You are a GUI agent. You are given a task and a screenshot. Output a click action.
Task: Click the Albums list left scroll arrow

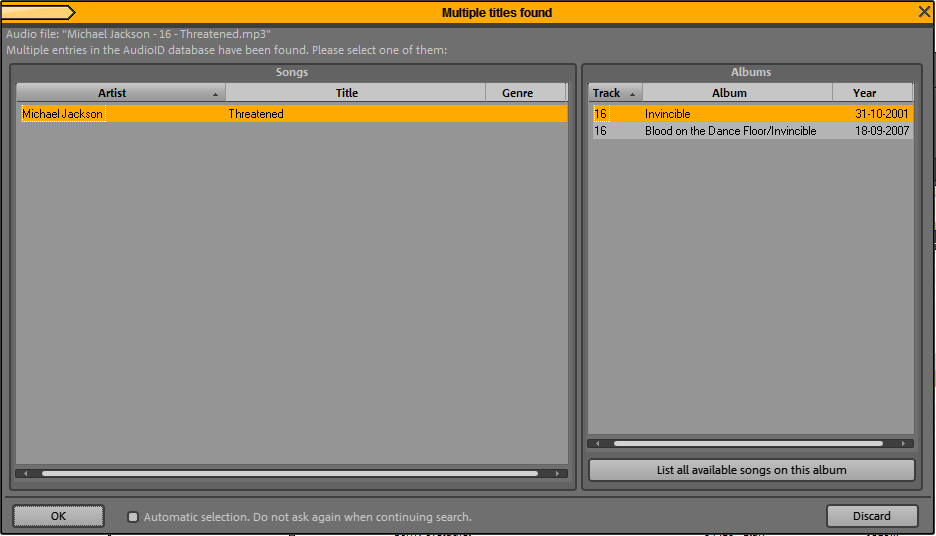(x=598, y=443)
